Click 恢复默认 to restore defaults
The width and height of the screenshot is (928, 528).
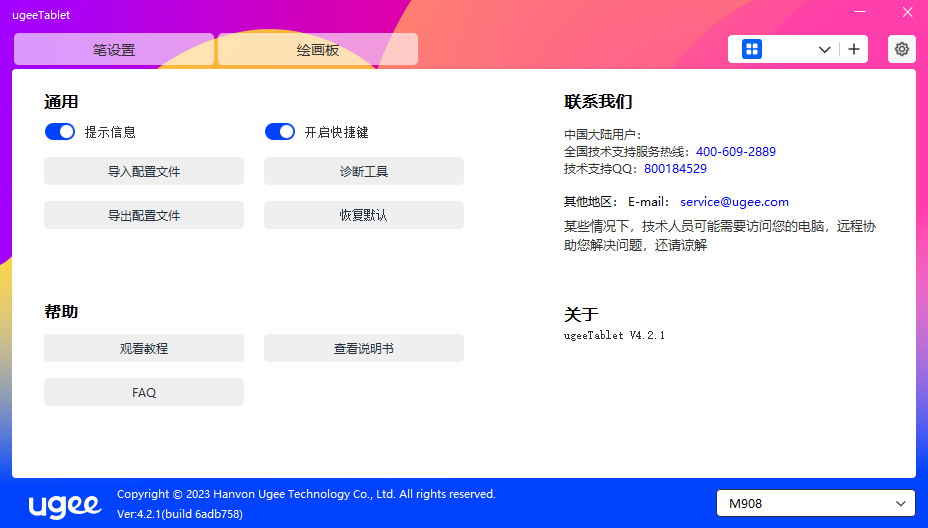click(x=364, y=215)
